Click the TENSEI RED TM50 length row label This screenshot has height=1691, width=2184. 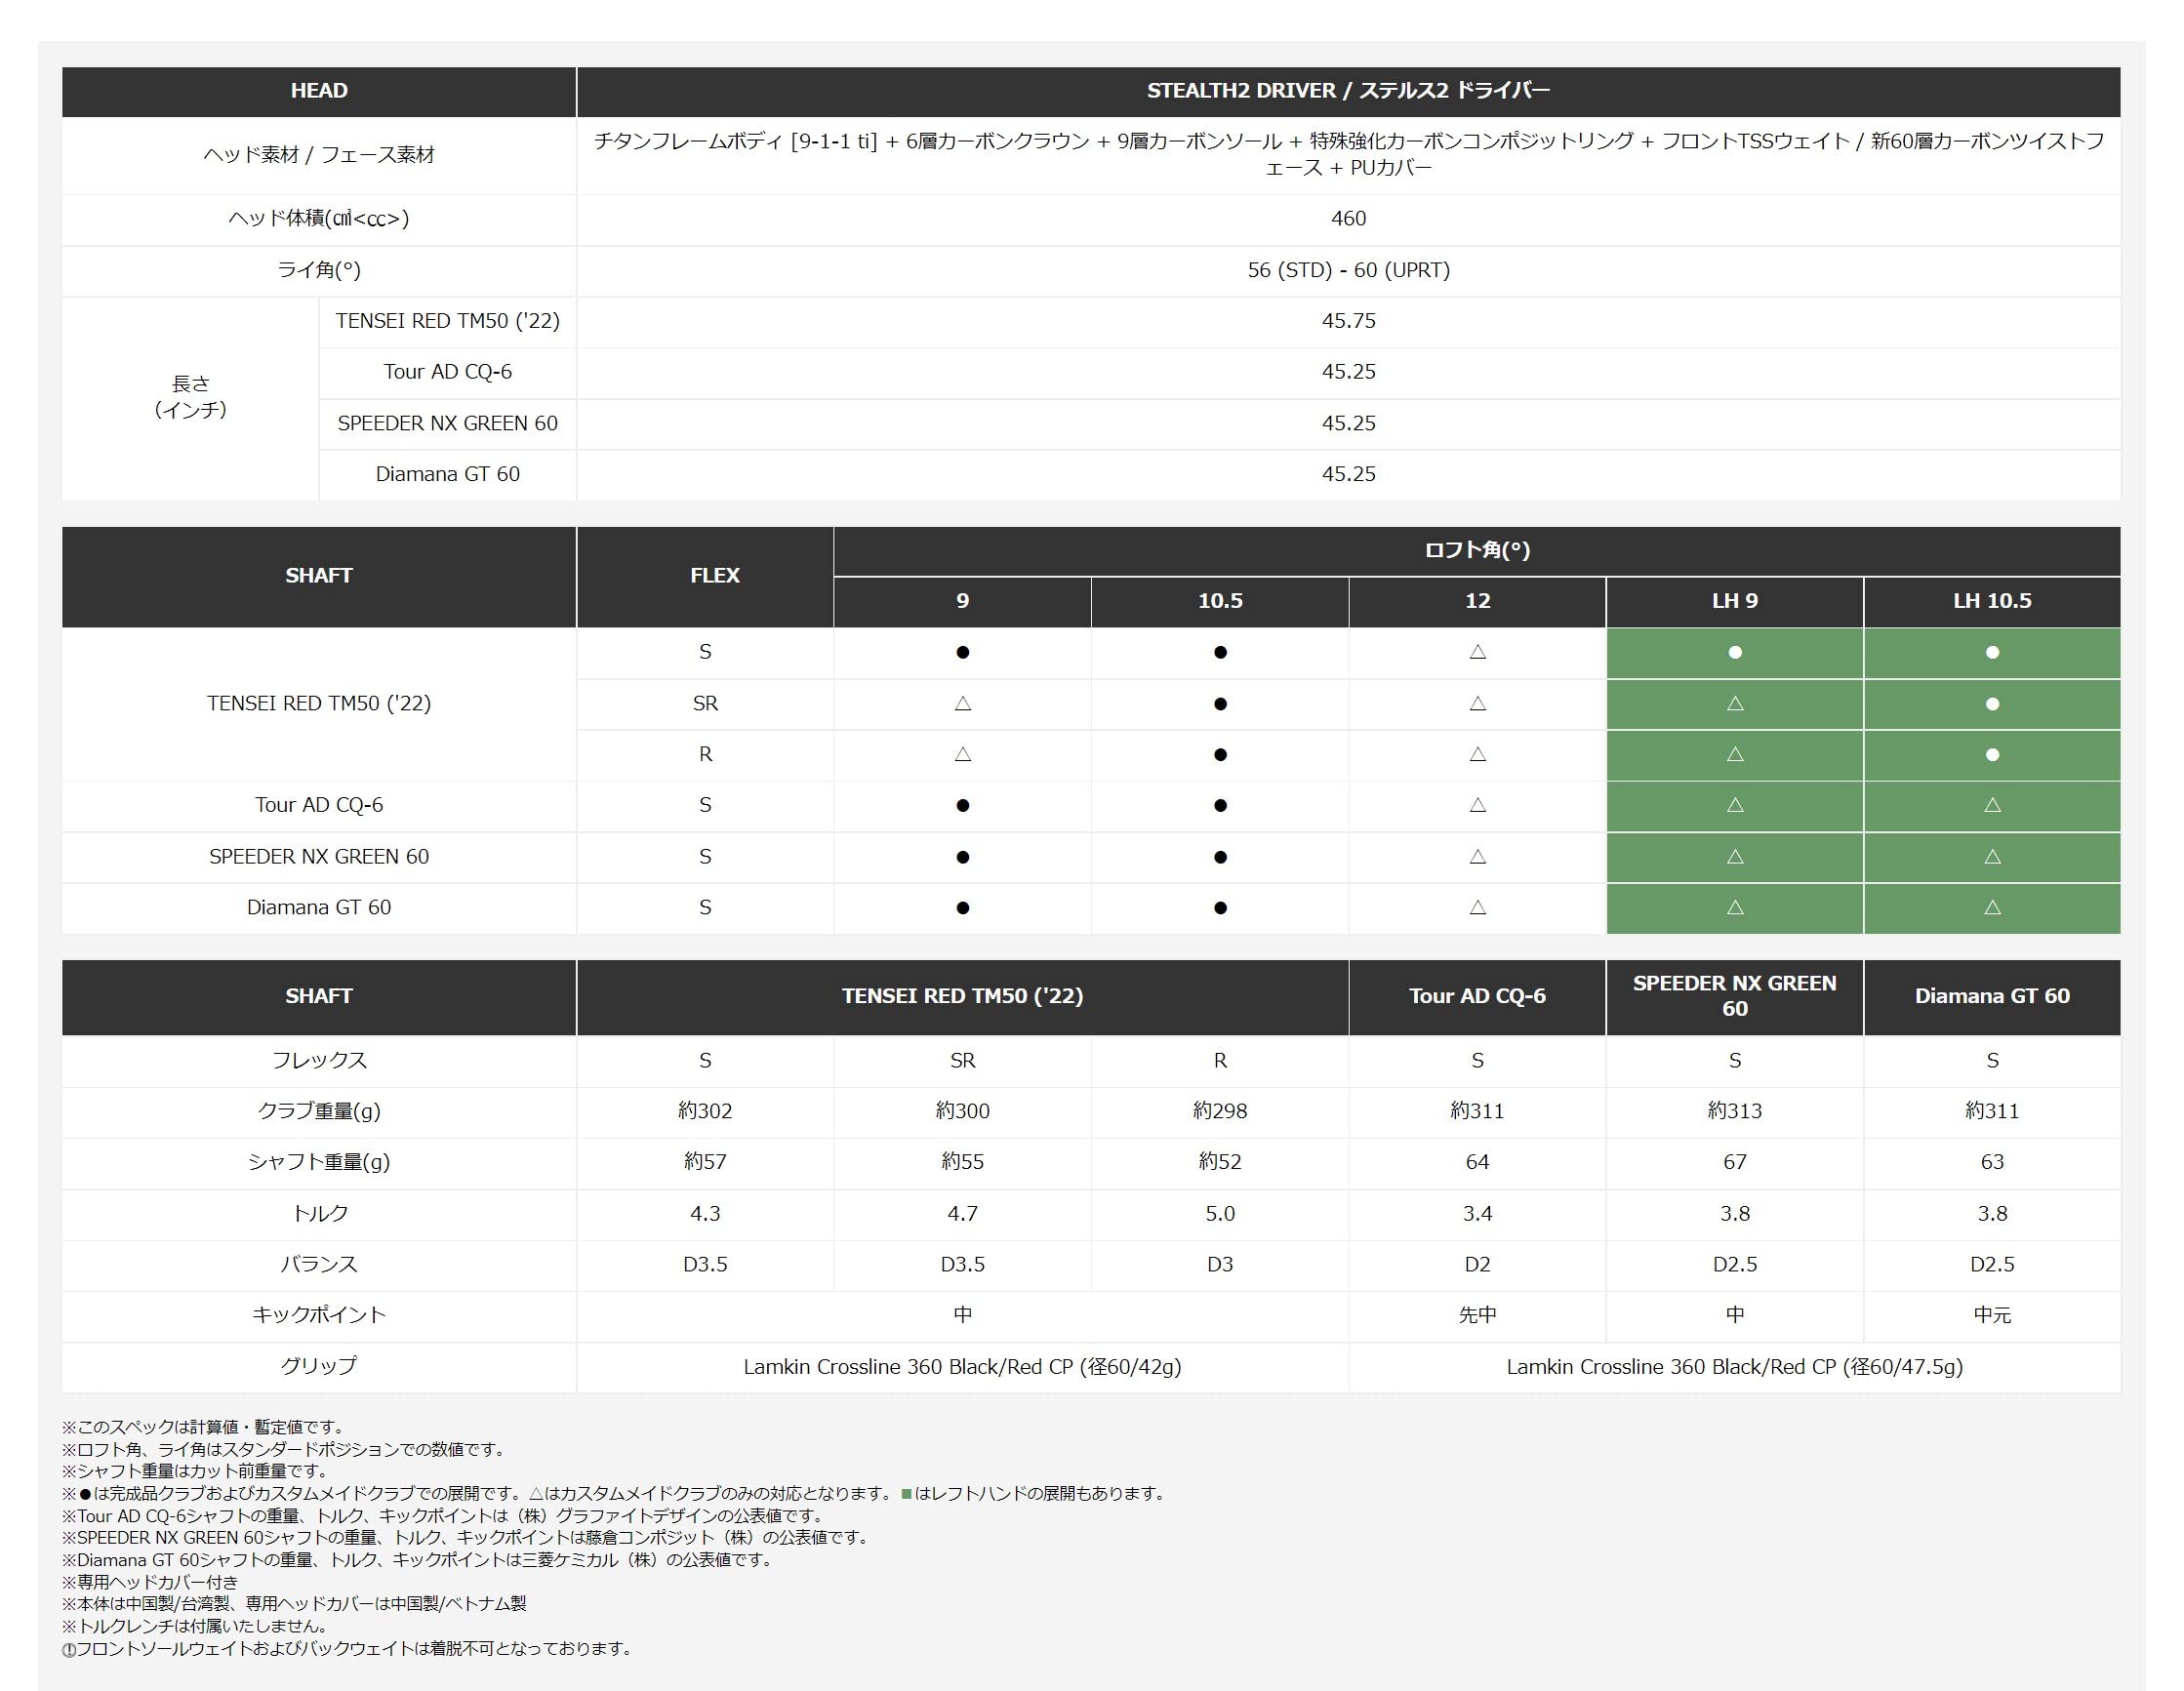447,321
